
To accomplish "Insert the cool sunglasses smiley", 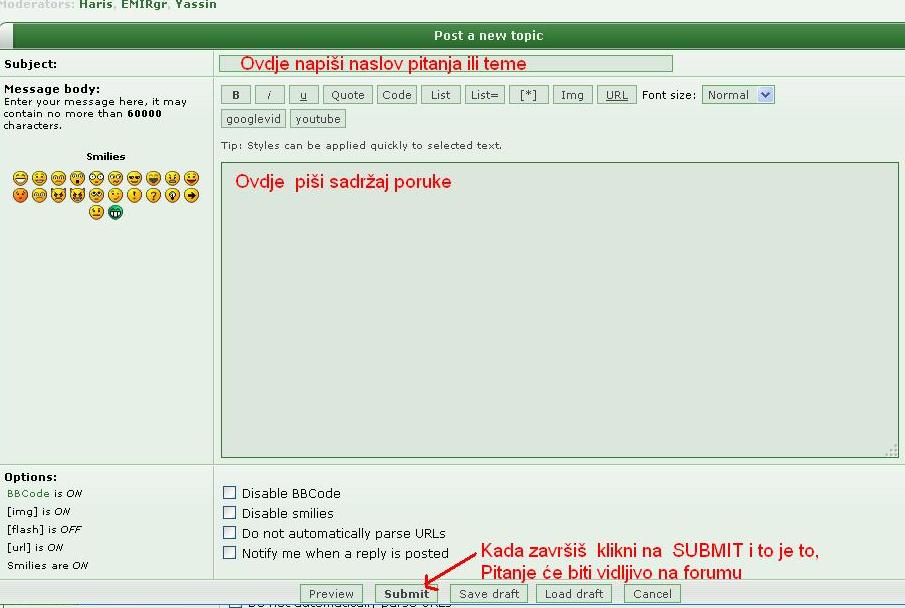I will 134,178.
